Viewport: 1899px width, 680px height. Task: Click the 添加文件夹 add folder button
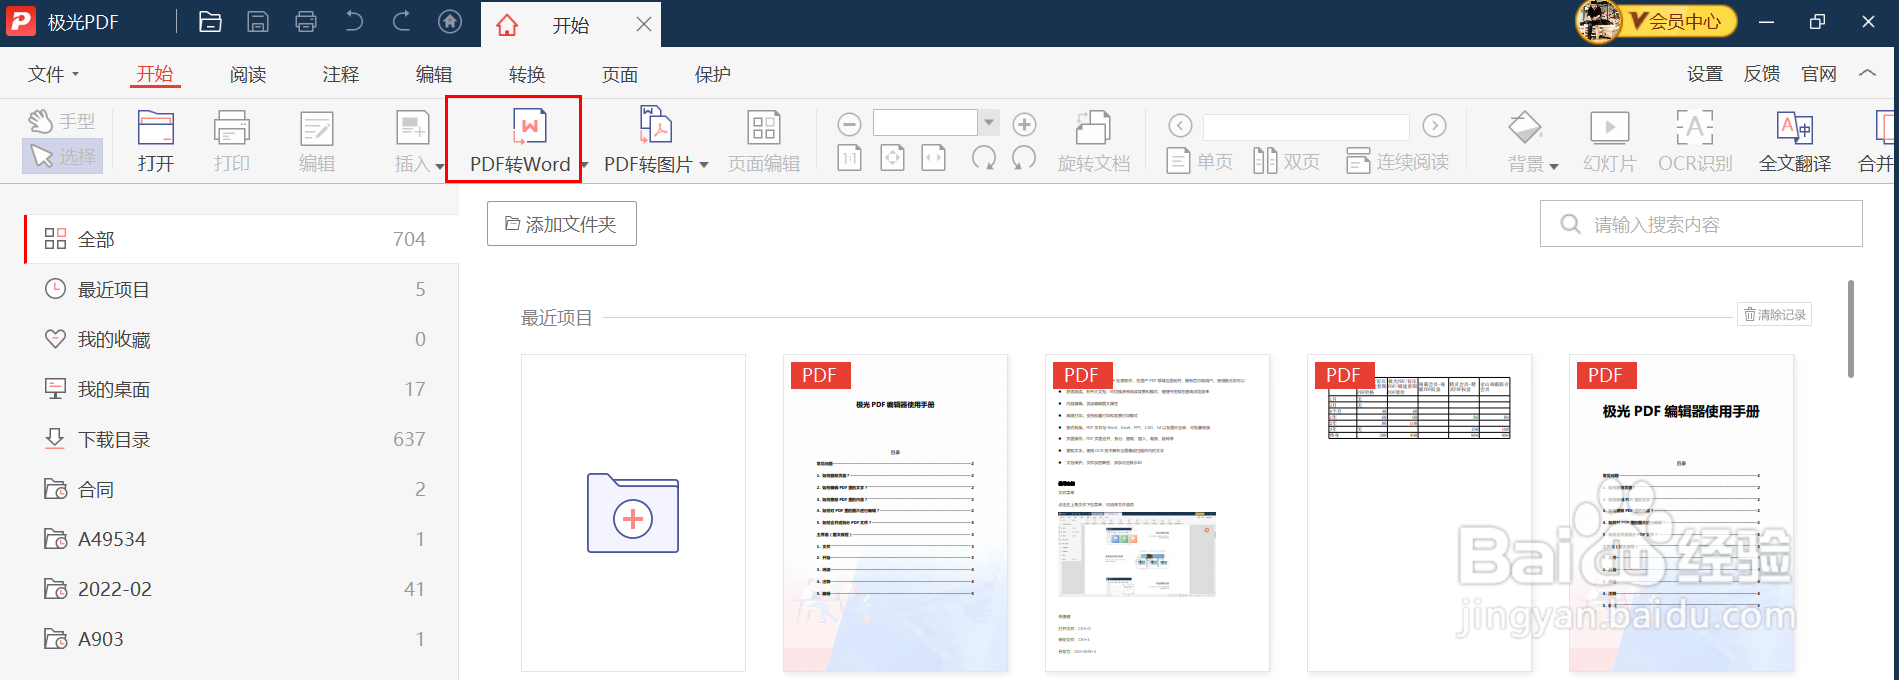[562, 224]
